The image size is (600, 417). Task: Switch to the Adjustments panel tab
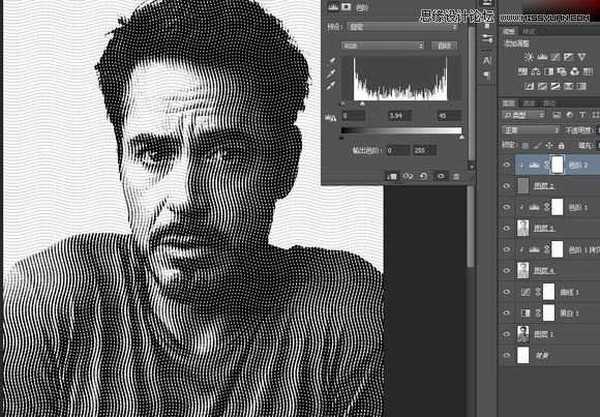(509, 32)
